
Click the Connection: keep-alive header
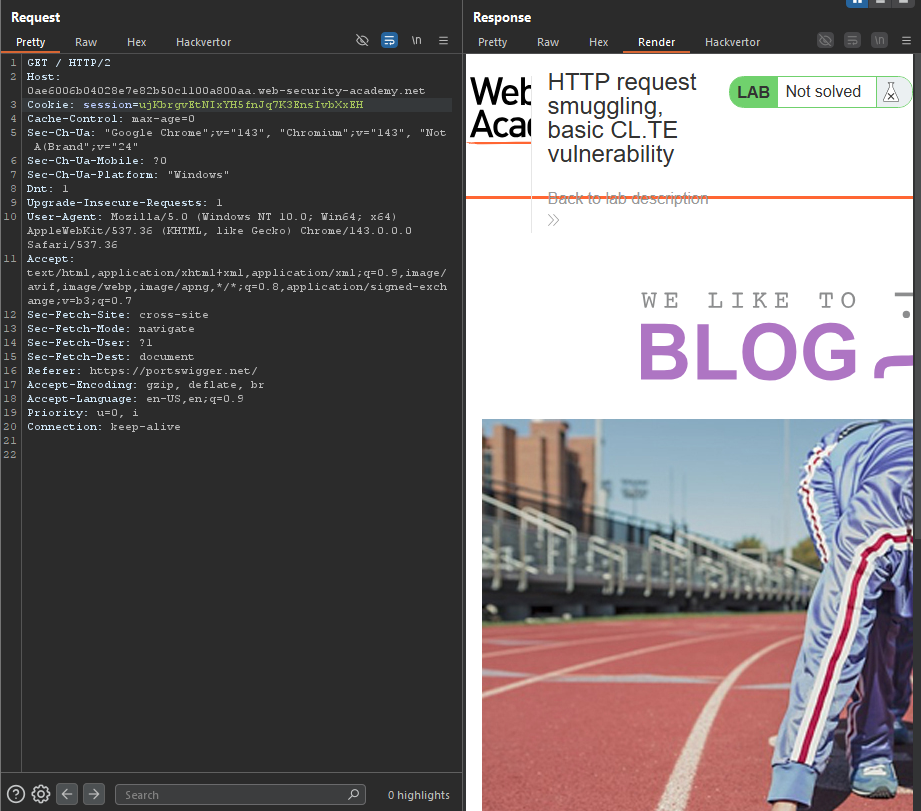[103, 427]
